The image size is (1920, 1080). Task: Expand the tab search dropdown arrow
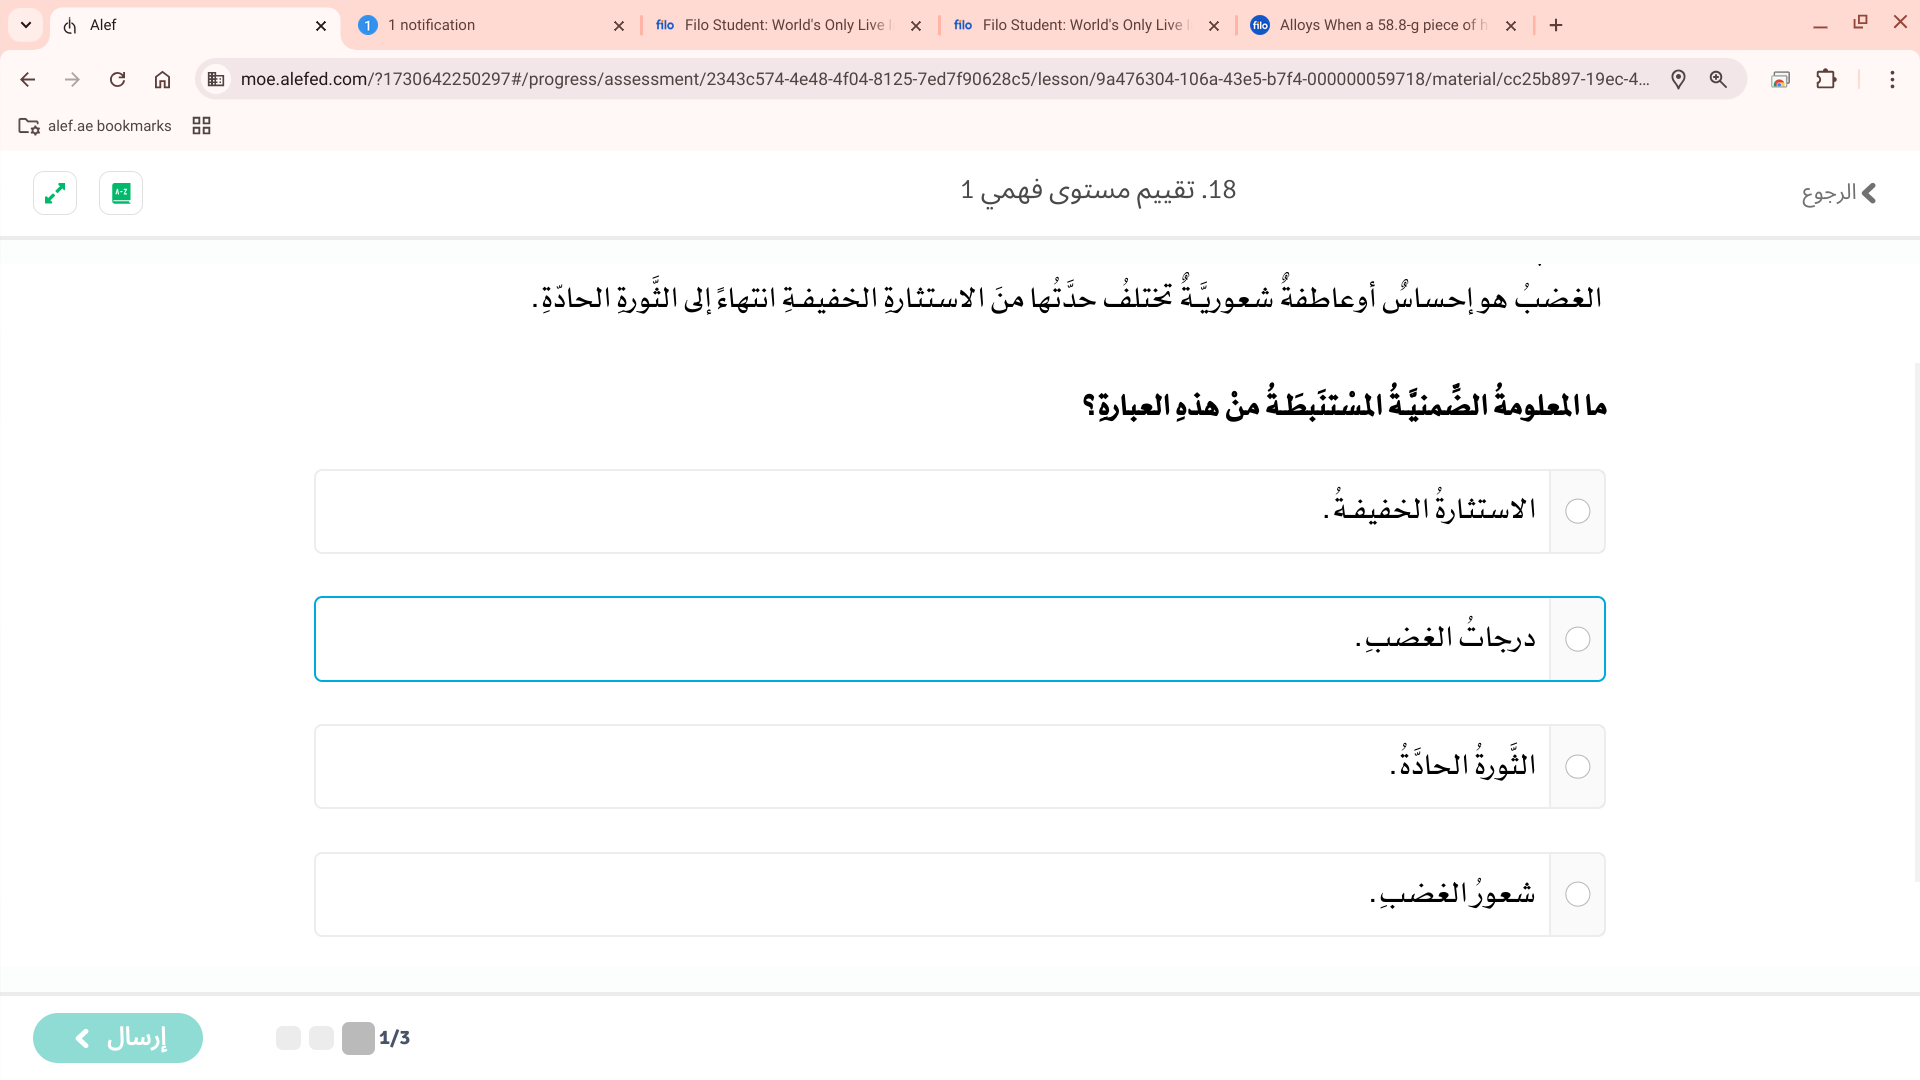26,25
